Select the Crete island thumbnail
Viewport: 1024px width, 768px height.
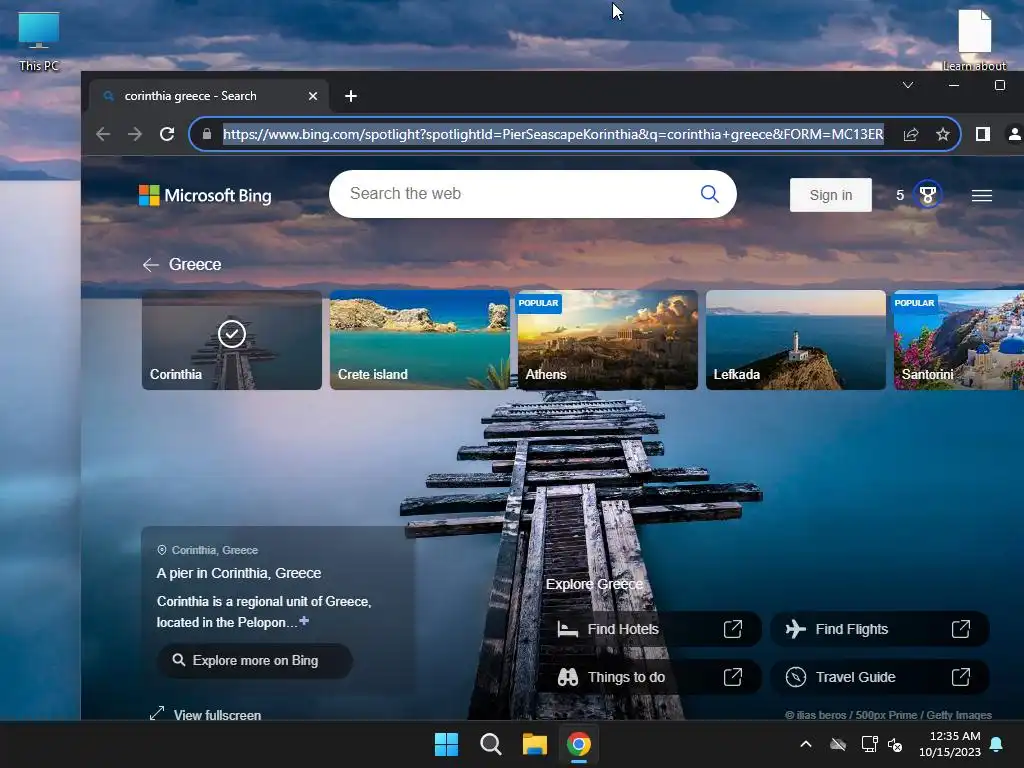tap(420, 340)
